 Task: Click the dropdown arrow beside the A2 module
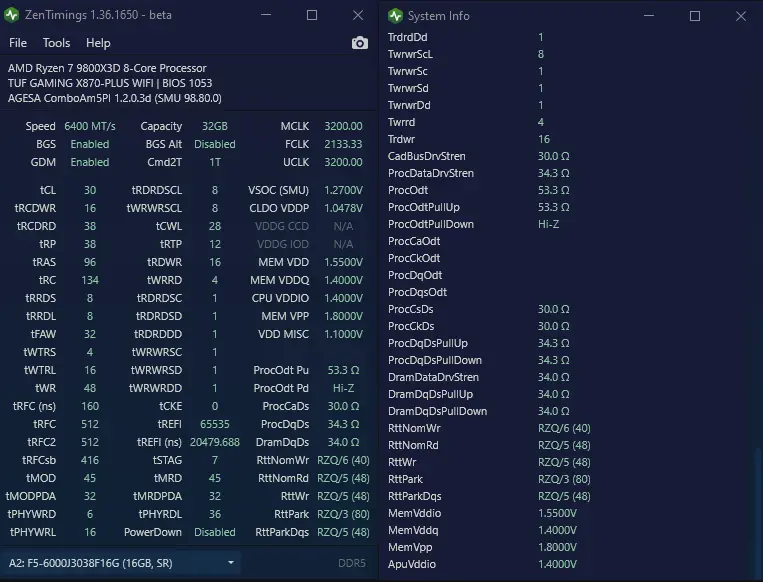click(x=231, y=563)
